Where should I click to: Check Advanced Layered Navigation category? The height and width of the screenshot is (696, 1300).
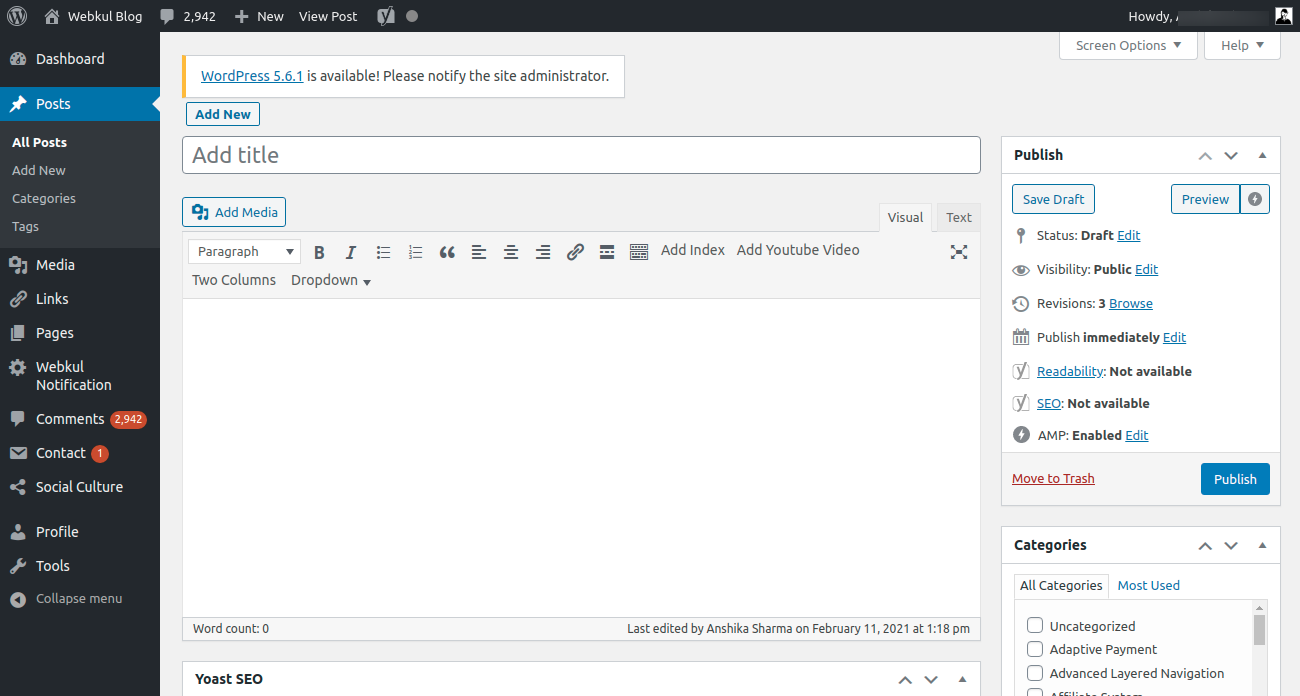click(x=1035, y=673)
